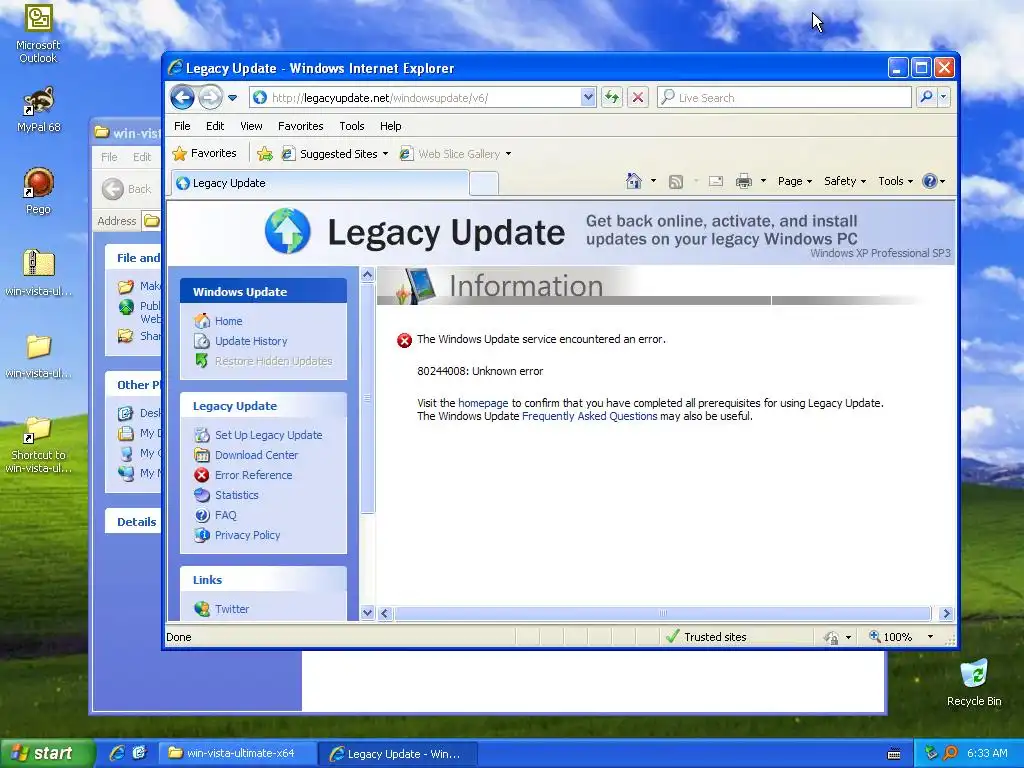This screenshot has width=1024, height=768.
Task: Switch to win-vista-ultimate-x64 taskbar button
Action: tap(238, 754)
